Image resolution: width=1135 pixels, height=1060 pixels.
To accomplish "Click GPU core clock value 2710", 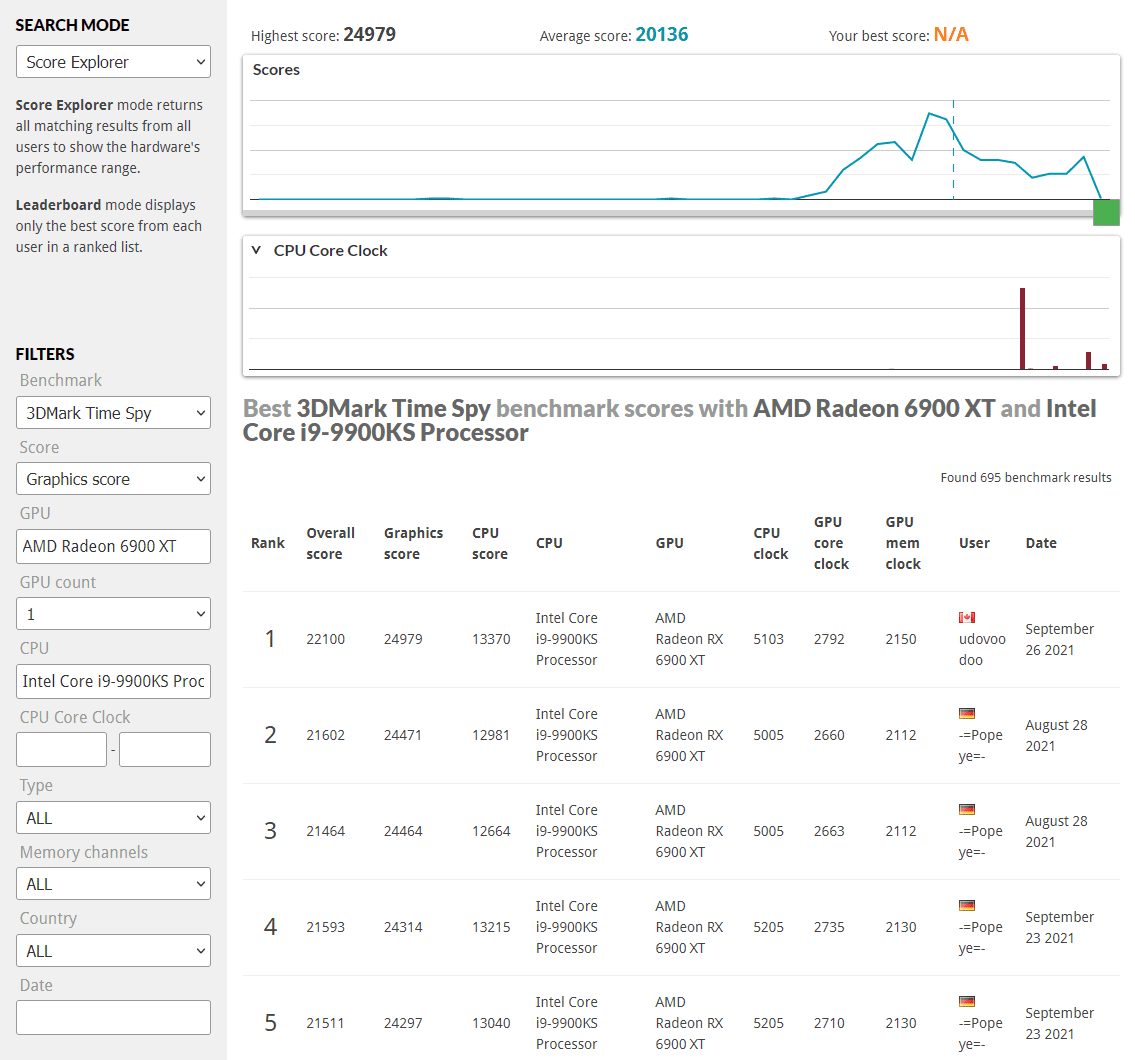I will click(830, 1023).
